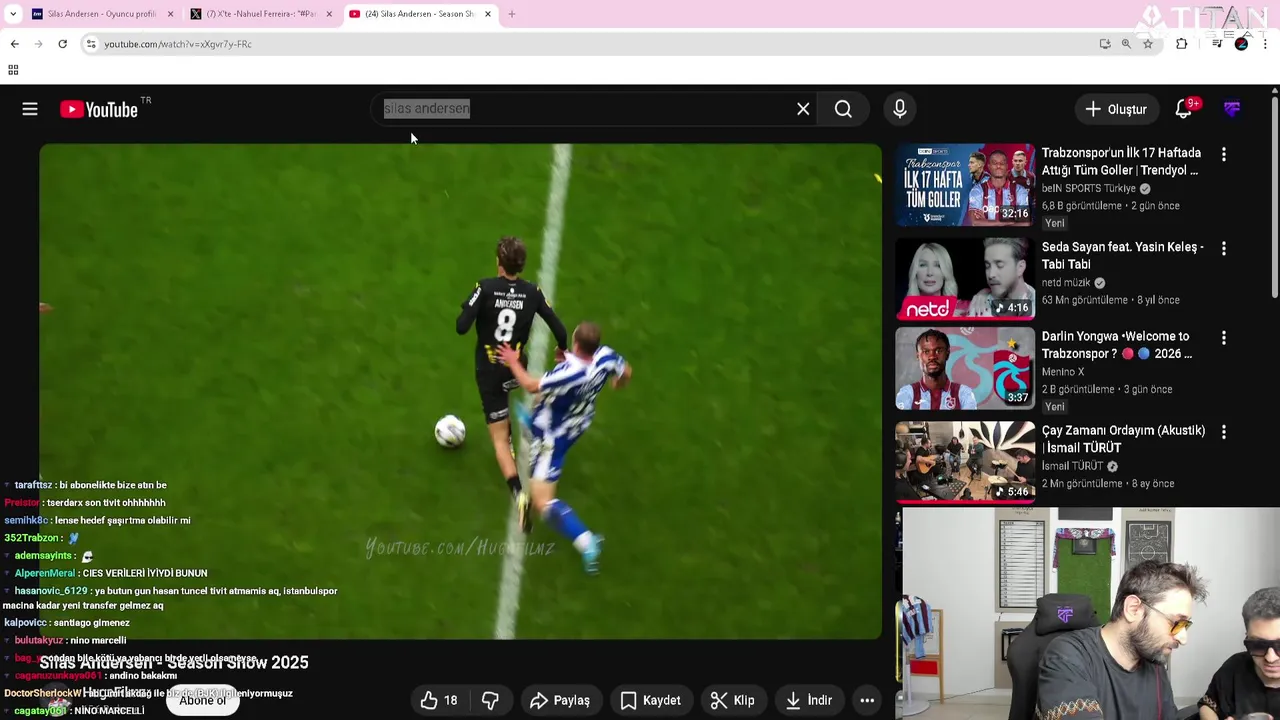Open options for Çay Zamanı Ordayım video
Viewport: 1280px width, 720px height.
coord(1223,432)
